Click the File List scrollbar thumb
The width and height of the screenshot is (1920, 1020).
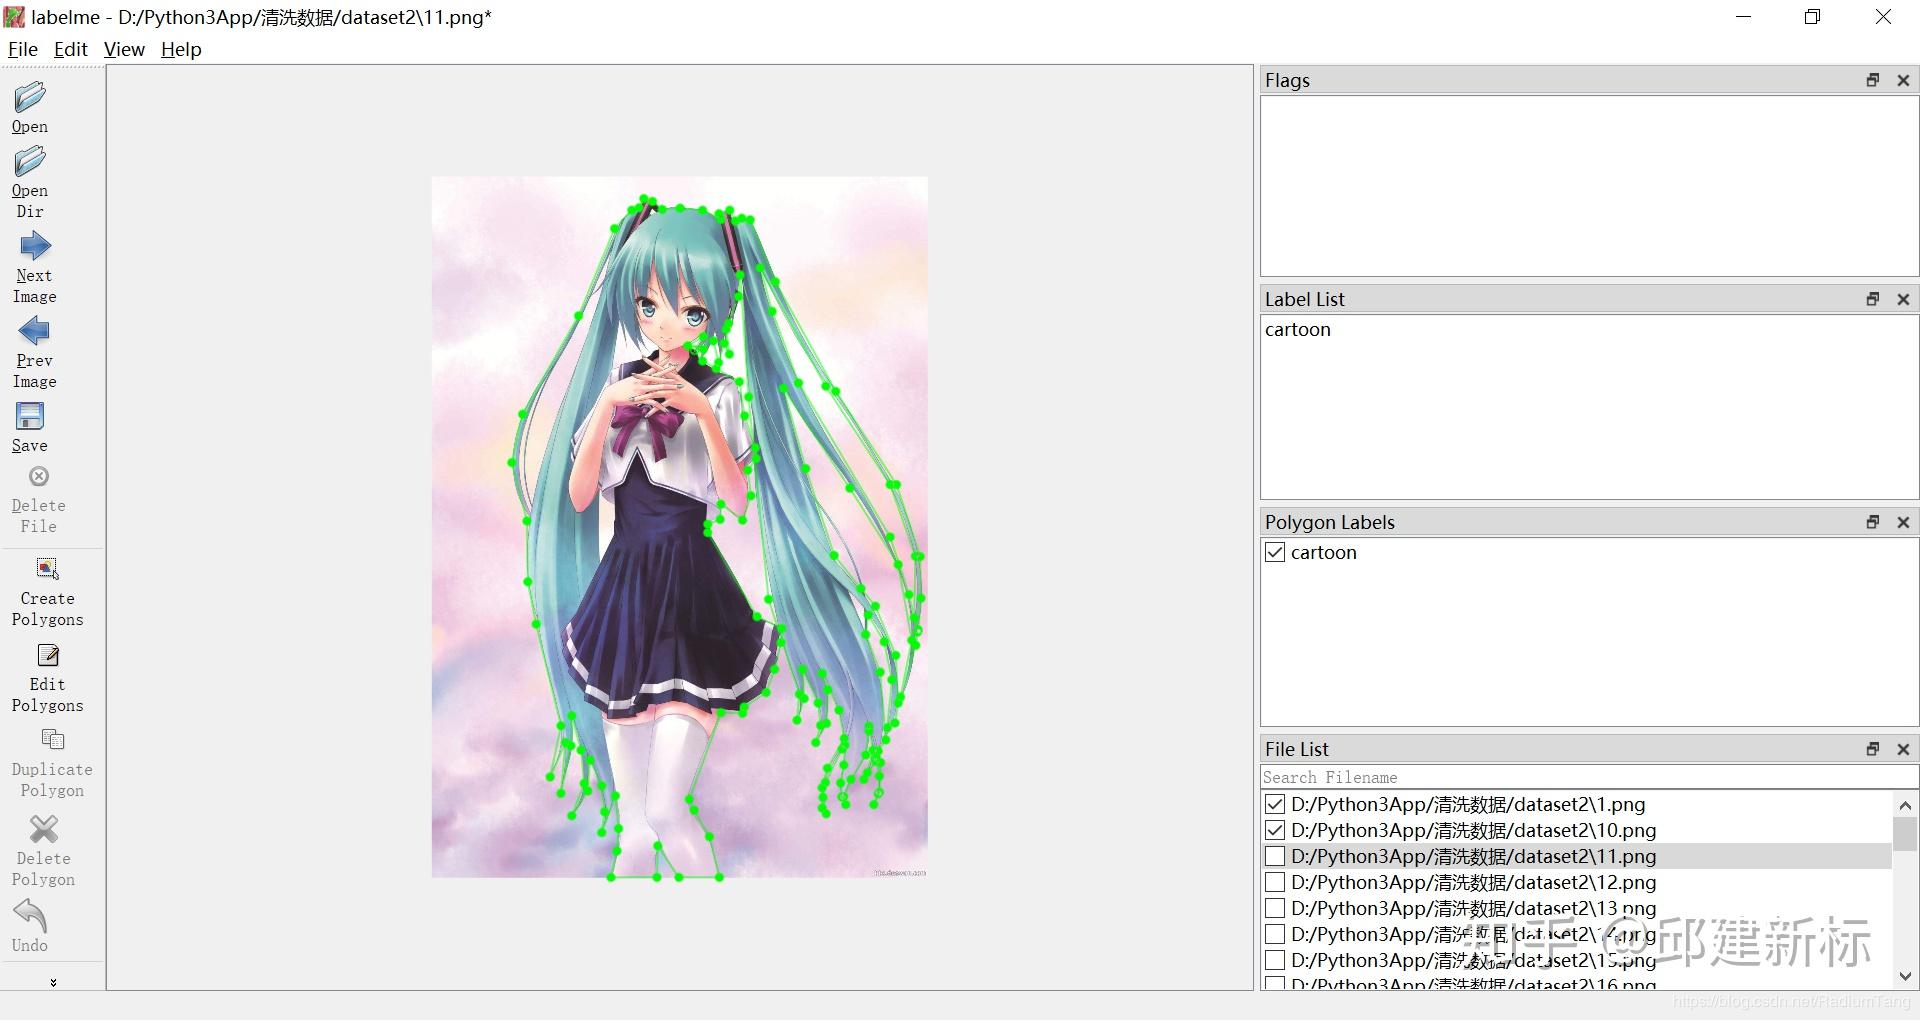click(x=1905, y=833)
